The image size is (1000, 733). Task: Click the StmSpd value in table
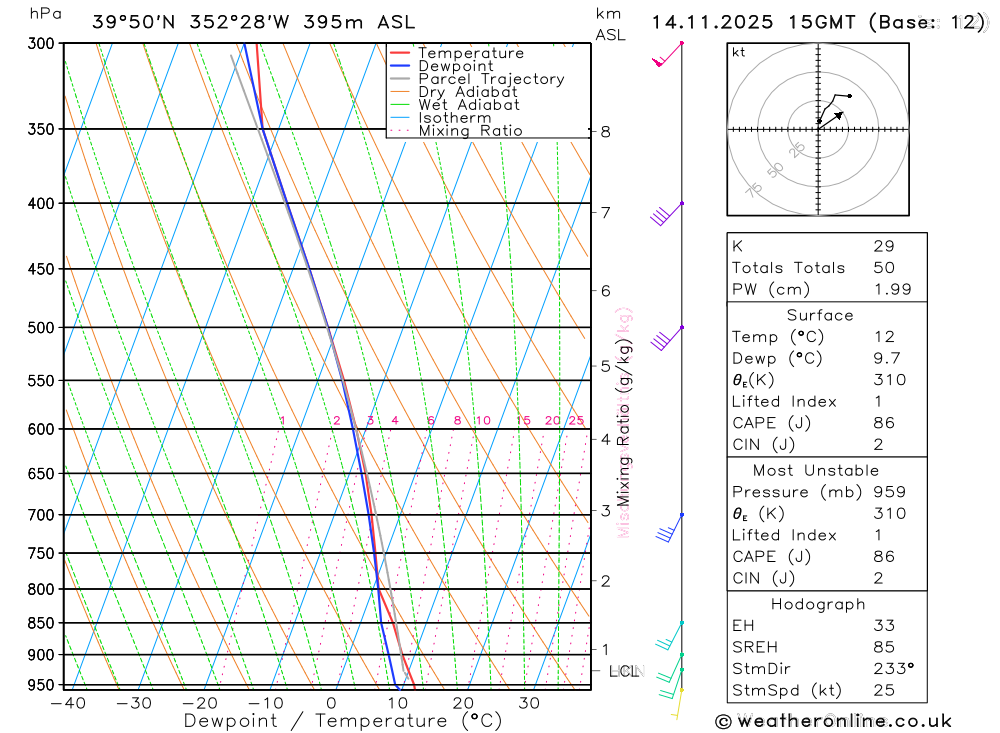884,690
